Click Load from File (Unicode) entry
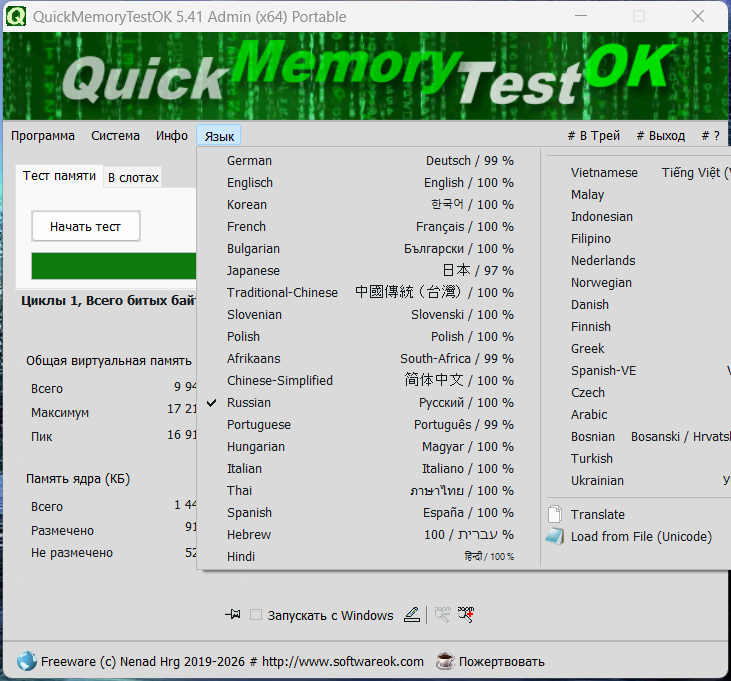 (638, 537)
